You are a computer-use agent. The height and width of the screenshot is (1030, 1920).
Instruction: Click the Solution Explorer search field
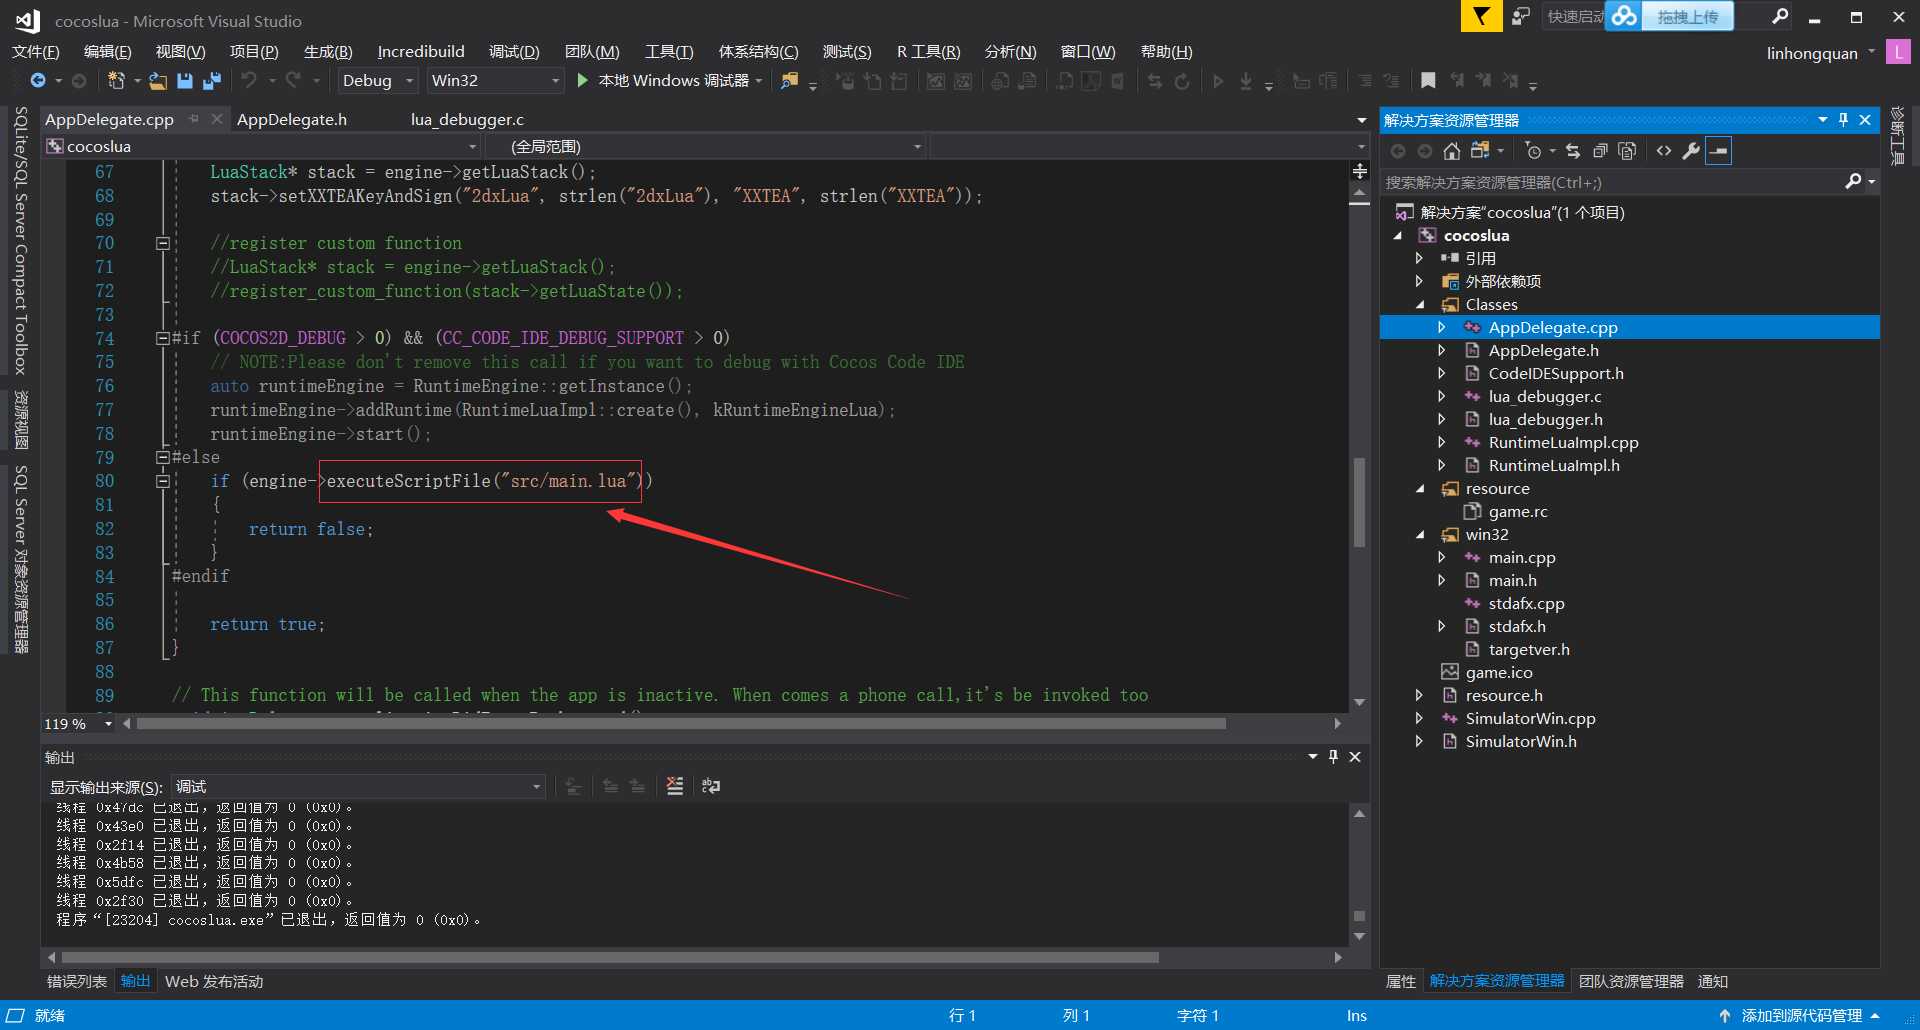[1612, 182]
